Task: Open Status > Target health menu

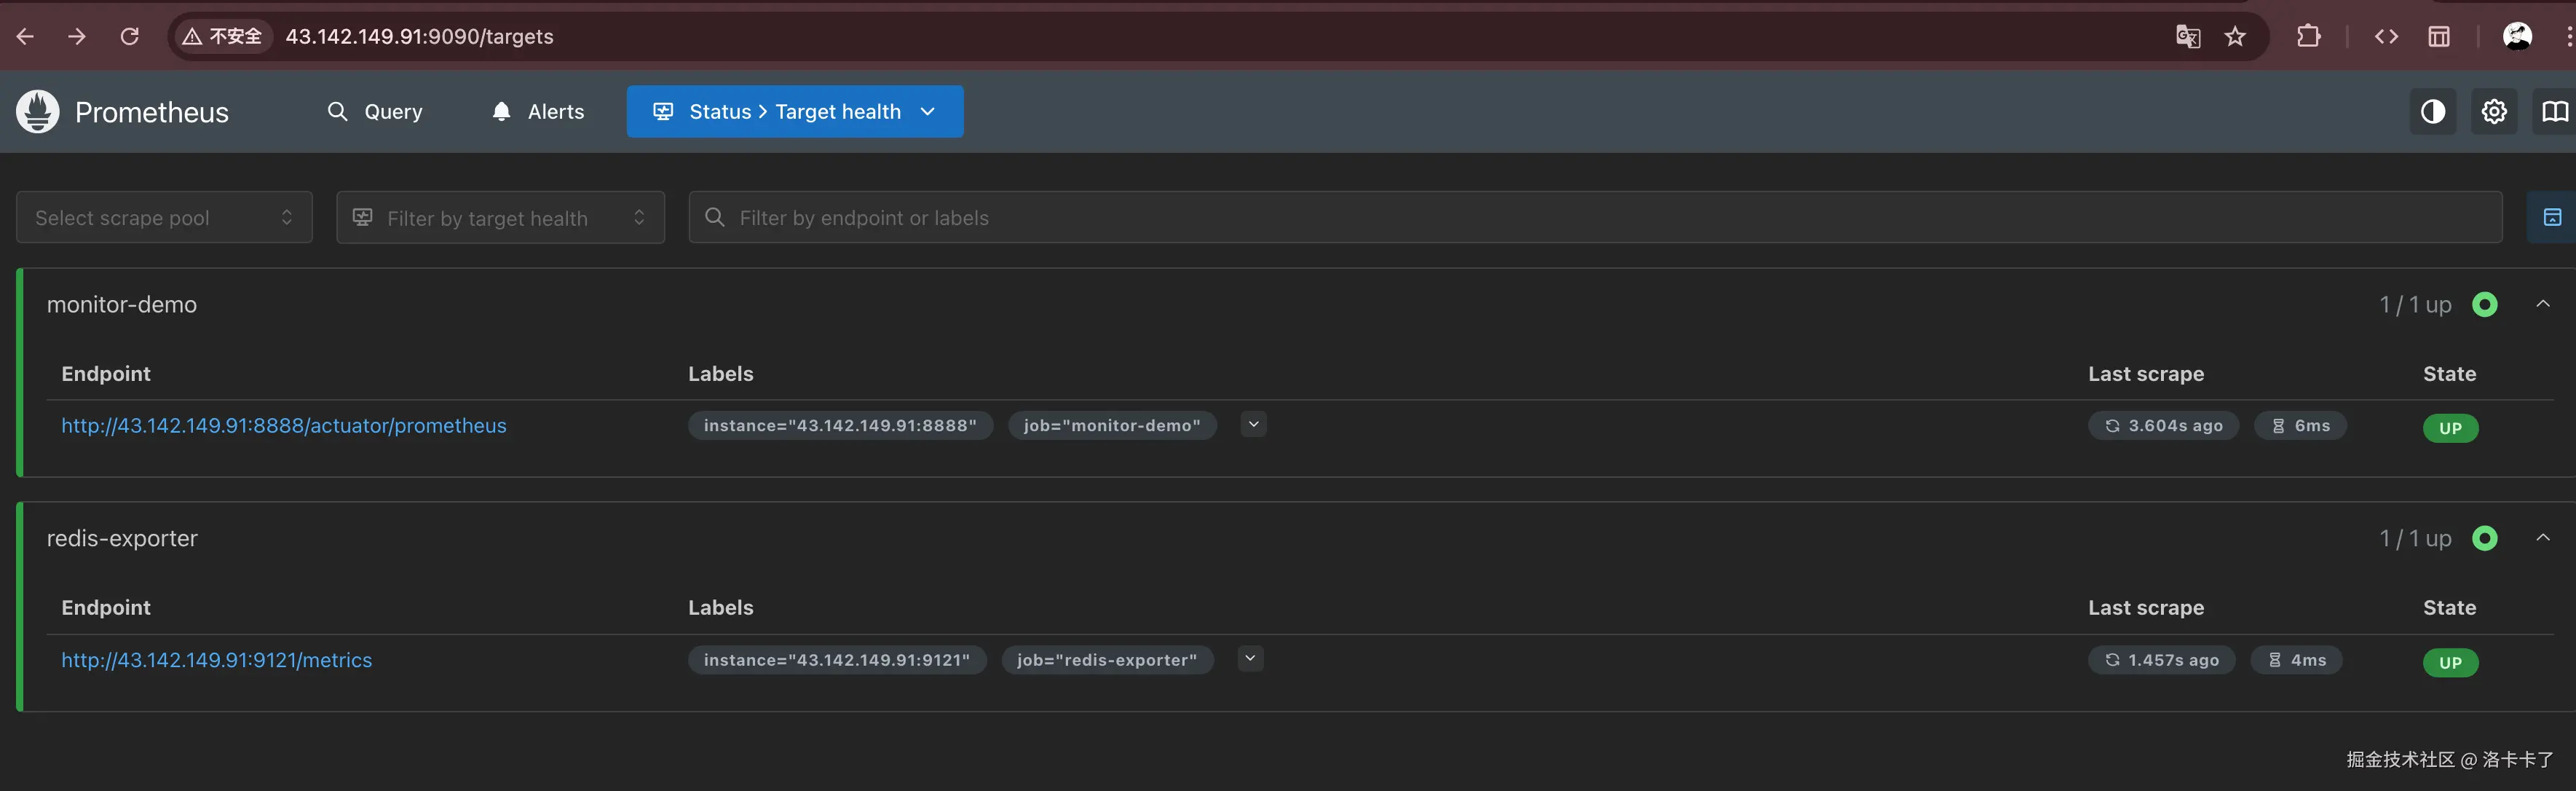Action: tap(794, 112)
